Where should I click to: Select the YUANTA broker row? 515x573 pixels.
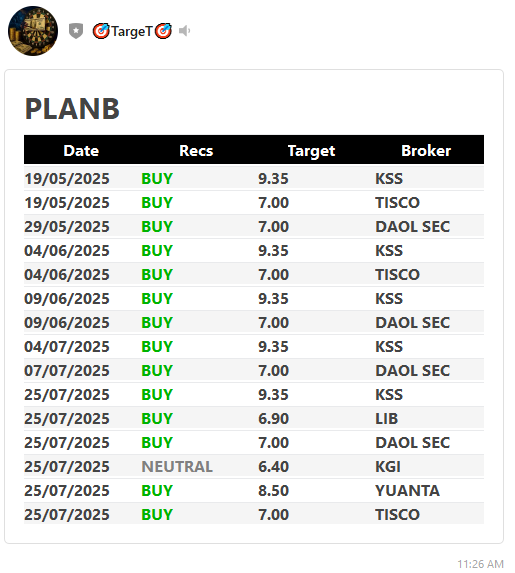[254, 490]
